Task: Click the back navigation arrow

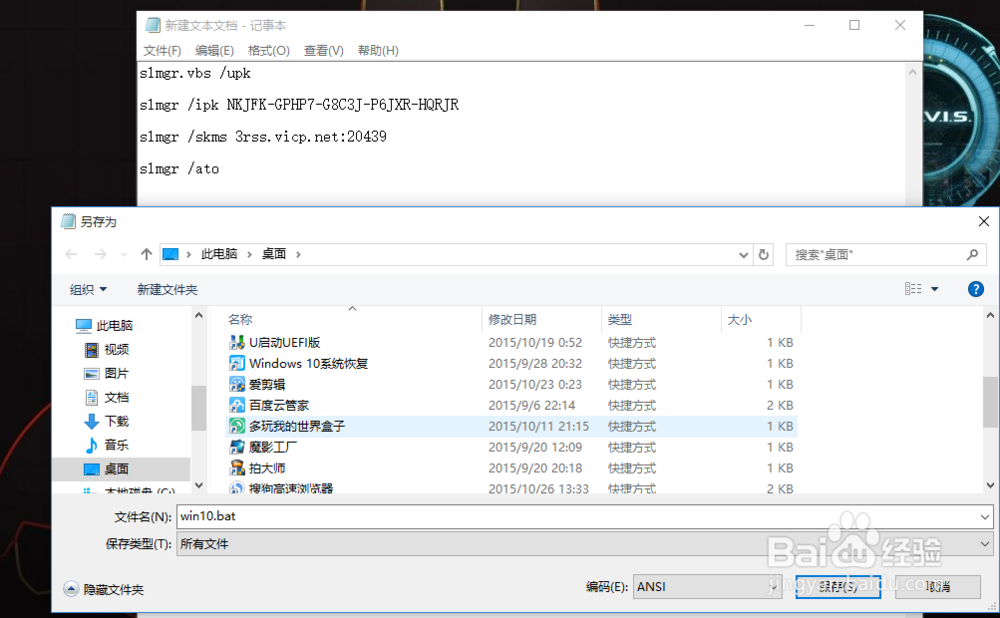Action: click(x=70, y=254)
